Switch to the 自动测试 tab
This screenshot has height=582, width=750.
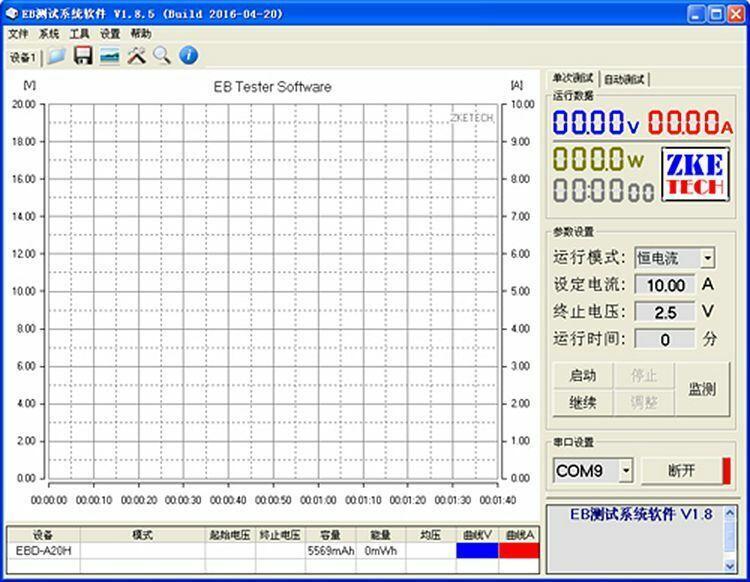[624, 79]
